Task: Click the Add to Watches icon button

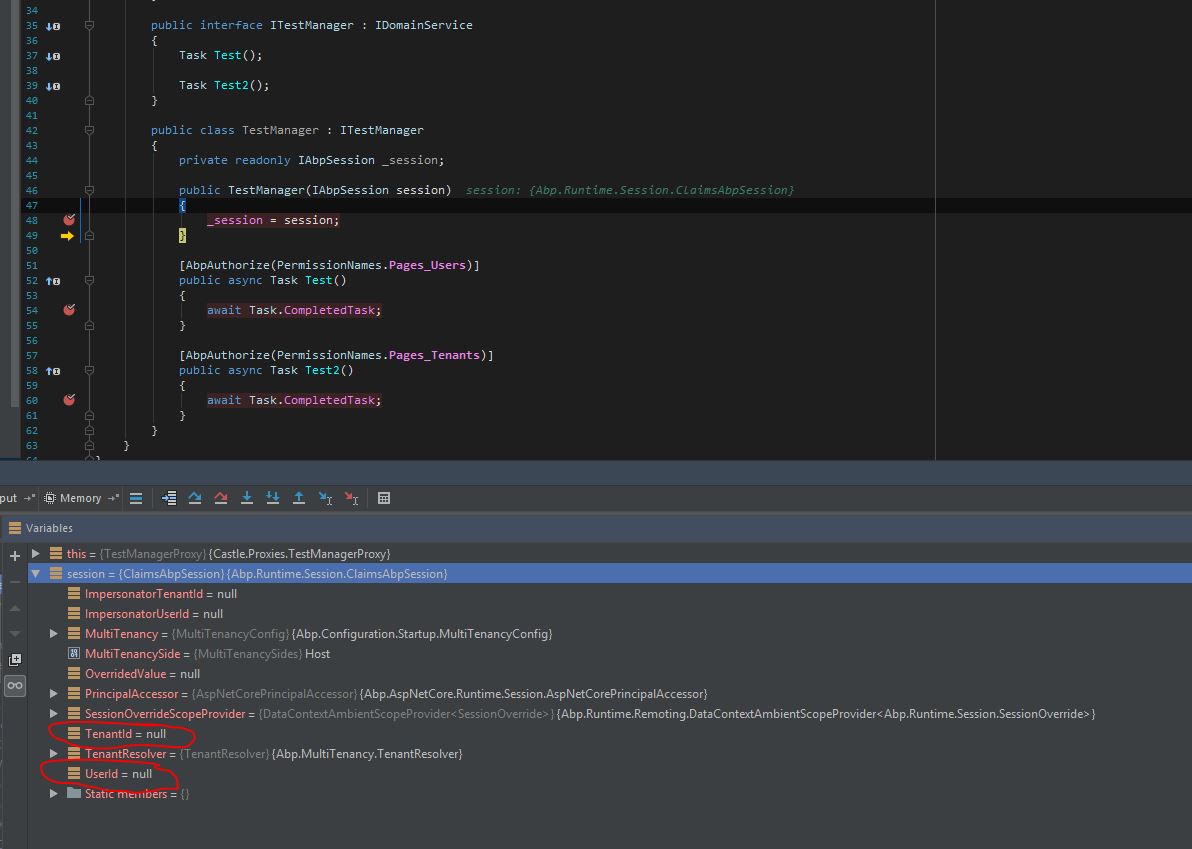Action: 14,660
